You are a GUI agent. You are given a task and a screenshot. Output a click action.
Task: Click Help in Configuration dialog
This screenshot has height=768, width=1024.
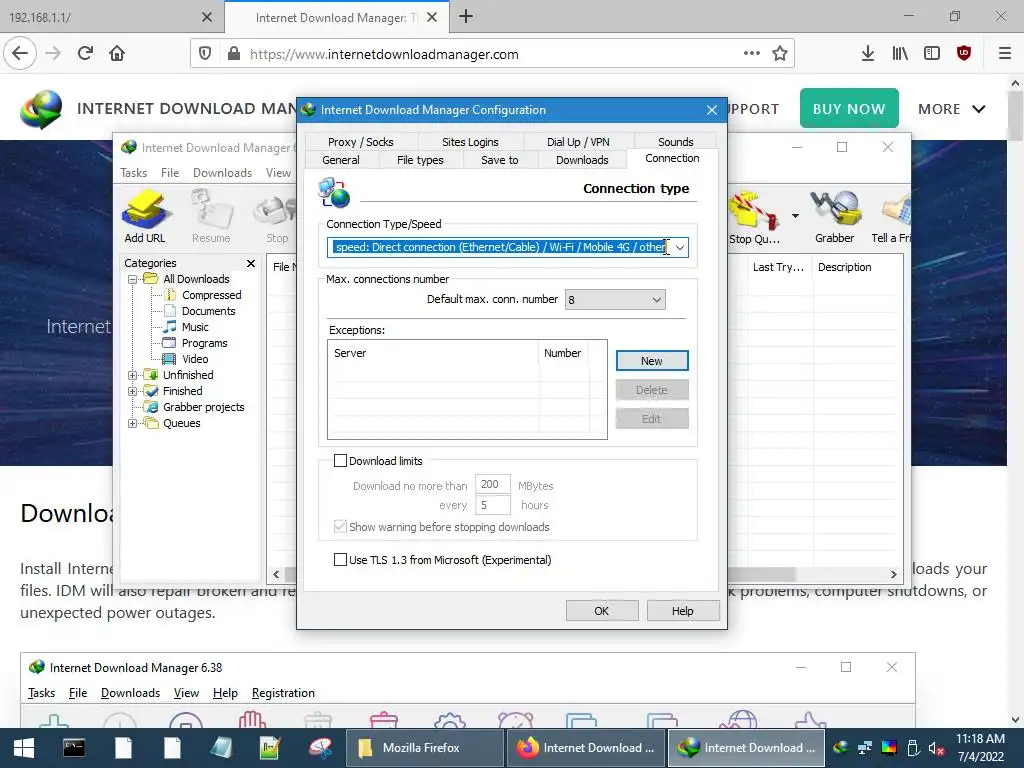point(682,611)
